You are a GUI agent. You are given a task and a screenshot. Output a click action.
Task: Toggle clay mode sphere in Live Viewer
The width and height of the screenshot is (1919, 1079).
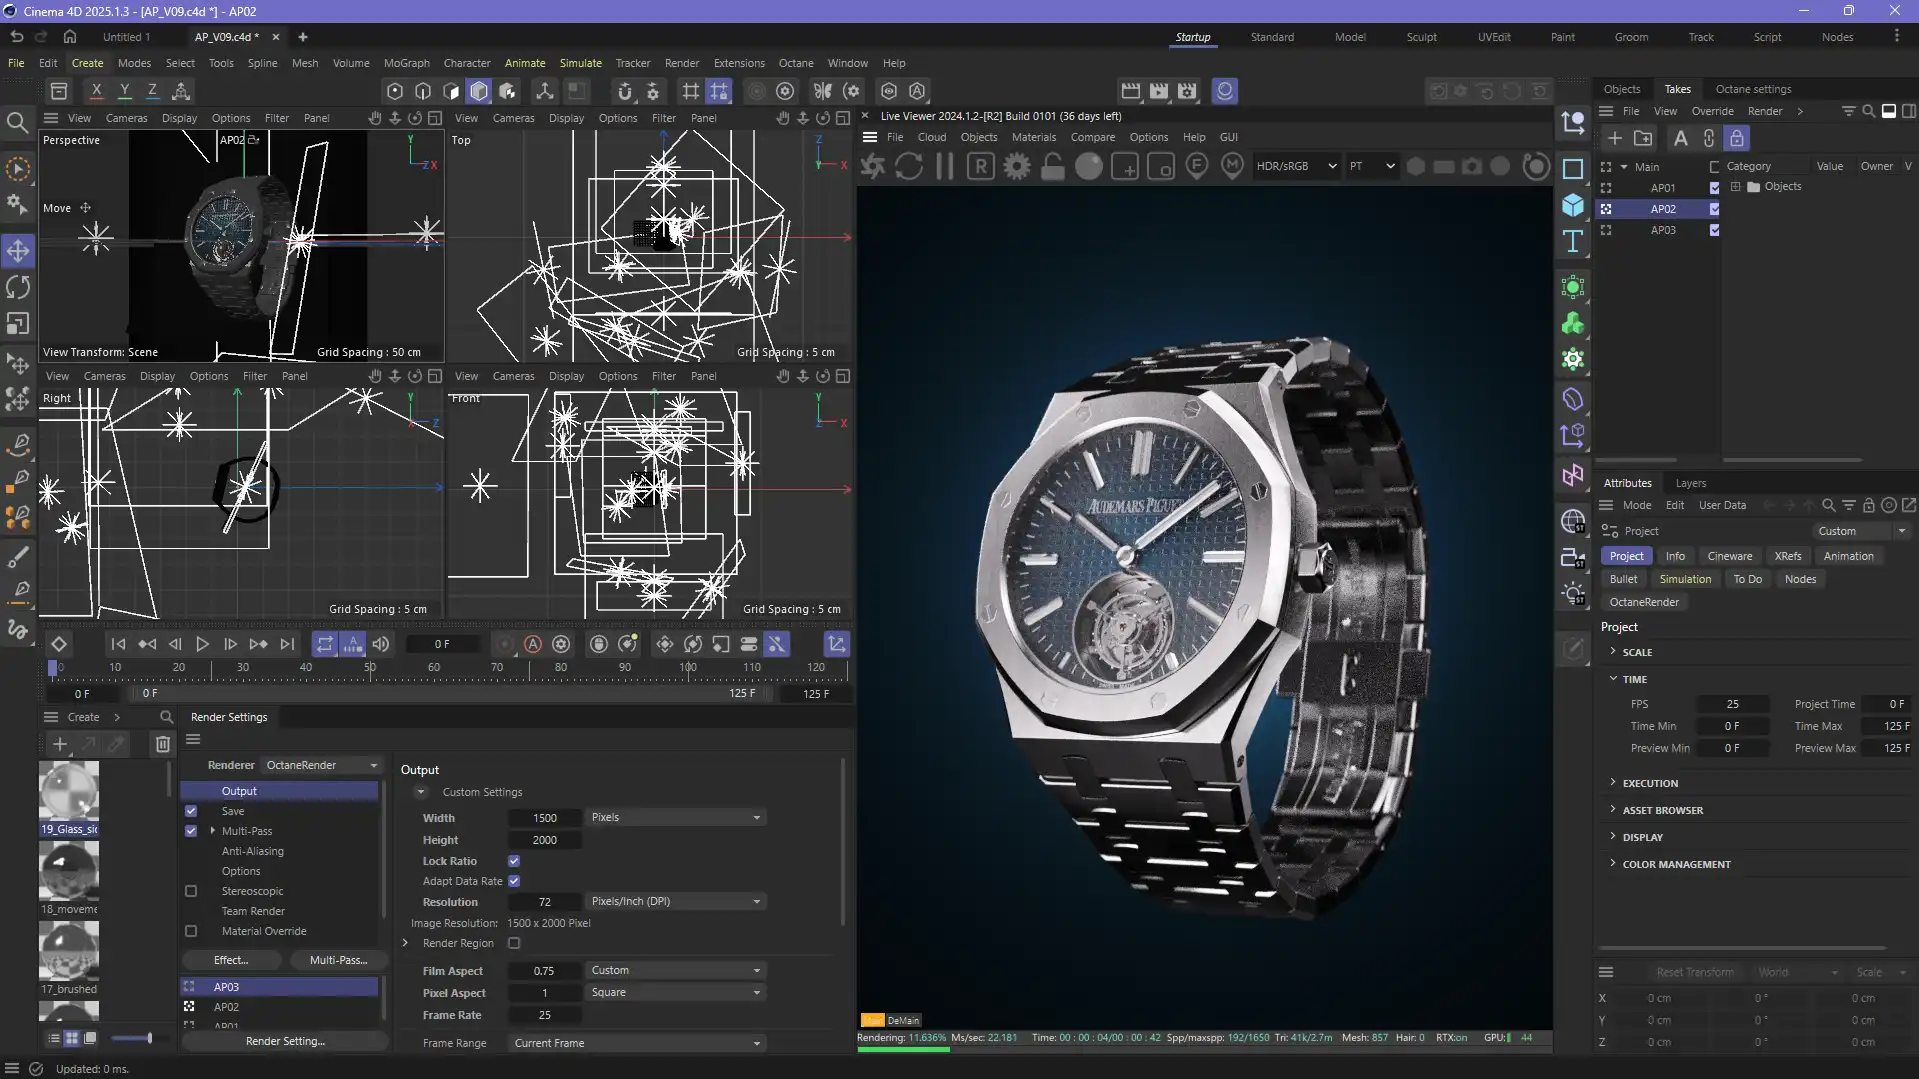[1089, 167]
